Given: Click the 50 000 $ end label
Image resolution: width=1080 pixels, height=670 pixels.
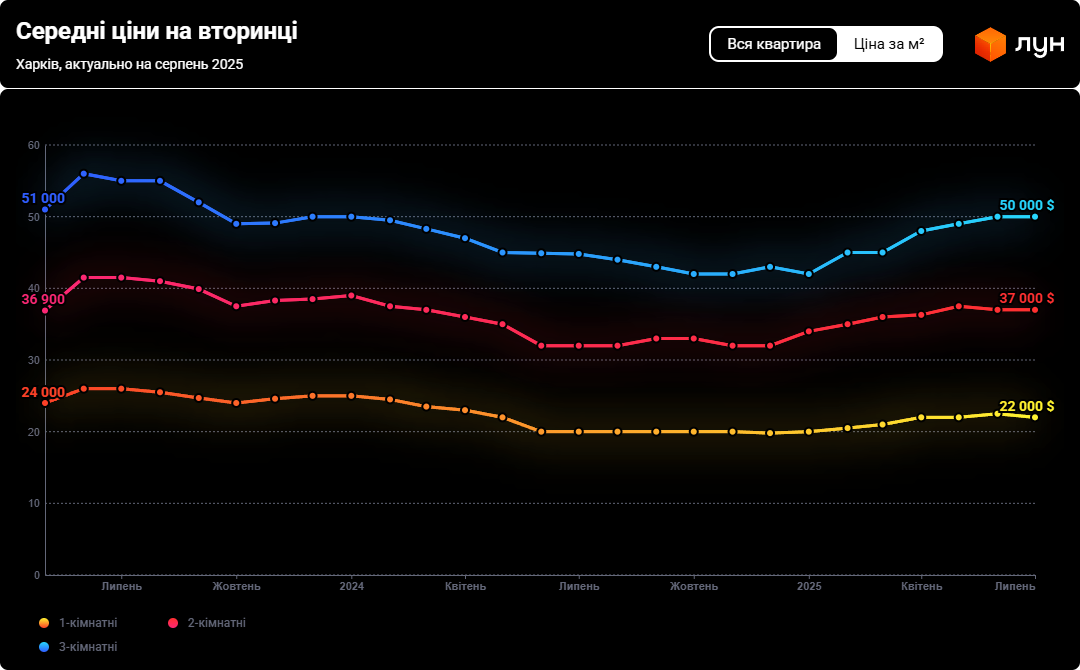Looking at the screenshot, I should point(1026,205).
